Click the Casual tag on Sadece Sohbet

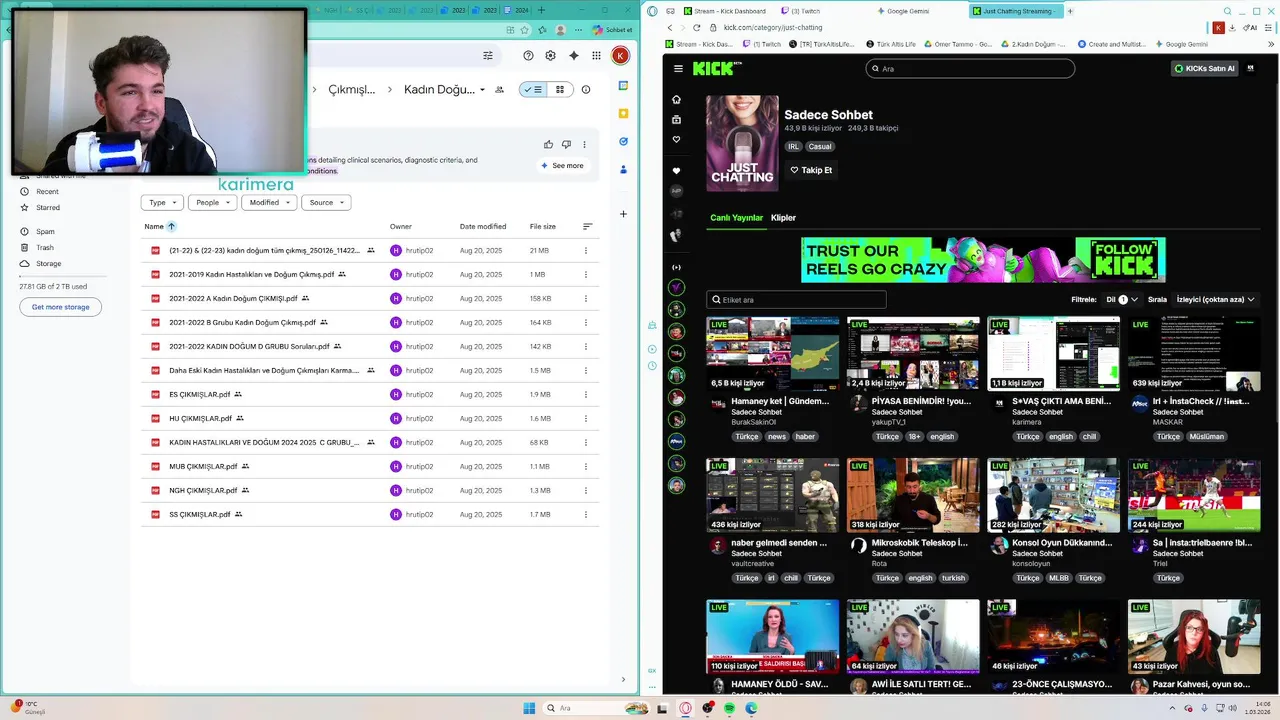click(820, 147)
